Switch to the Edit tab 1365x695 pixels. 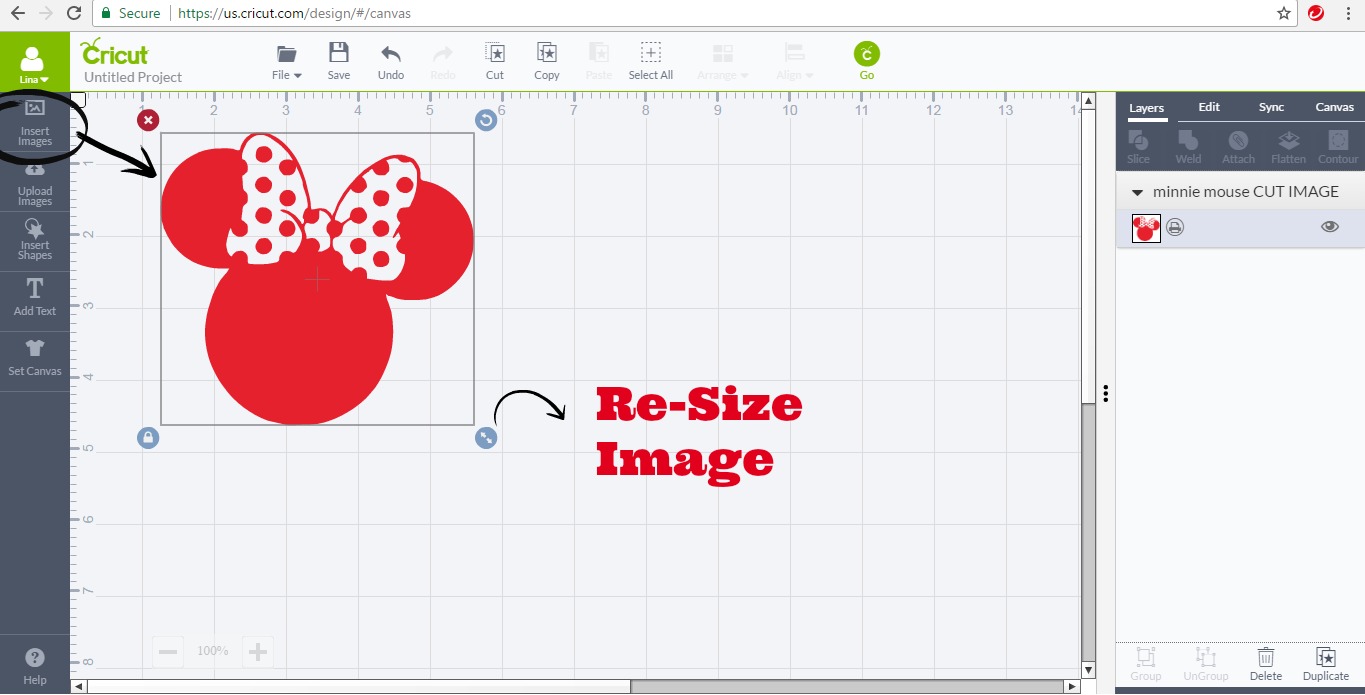pyautogui.click(x=1209, y=108)
